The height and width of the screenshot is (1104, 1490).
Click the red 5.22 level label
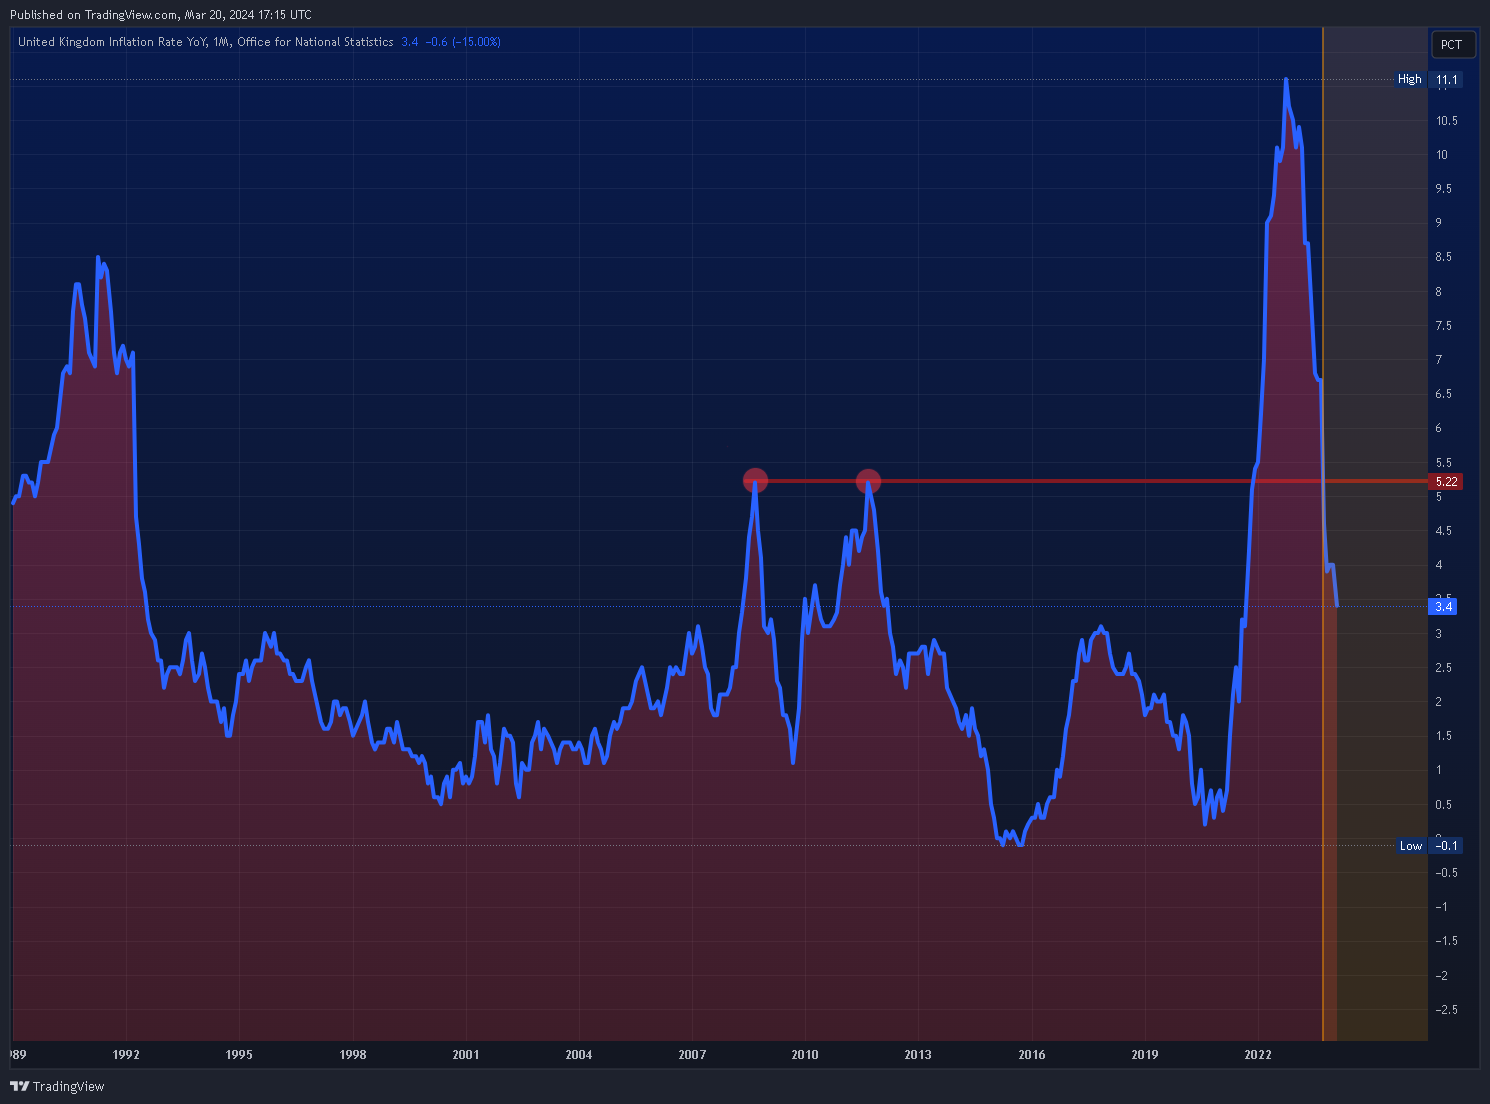coord(1447,482)
